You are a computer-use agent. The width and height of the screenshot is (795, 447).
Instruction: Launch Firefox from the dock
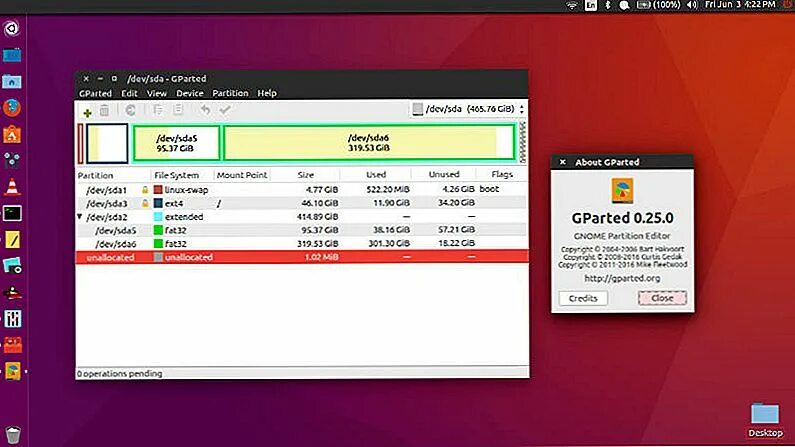(12, 107)
